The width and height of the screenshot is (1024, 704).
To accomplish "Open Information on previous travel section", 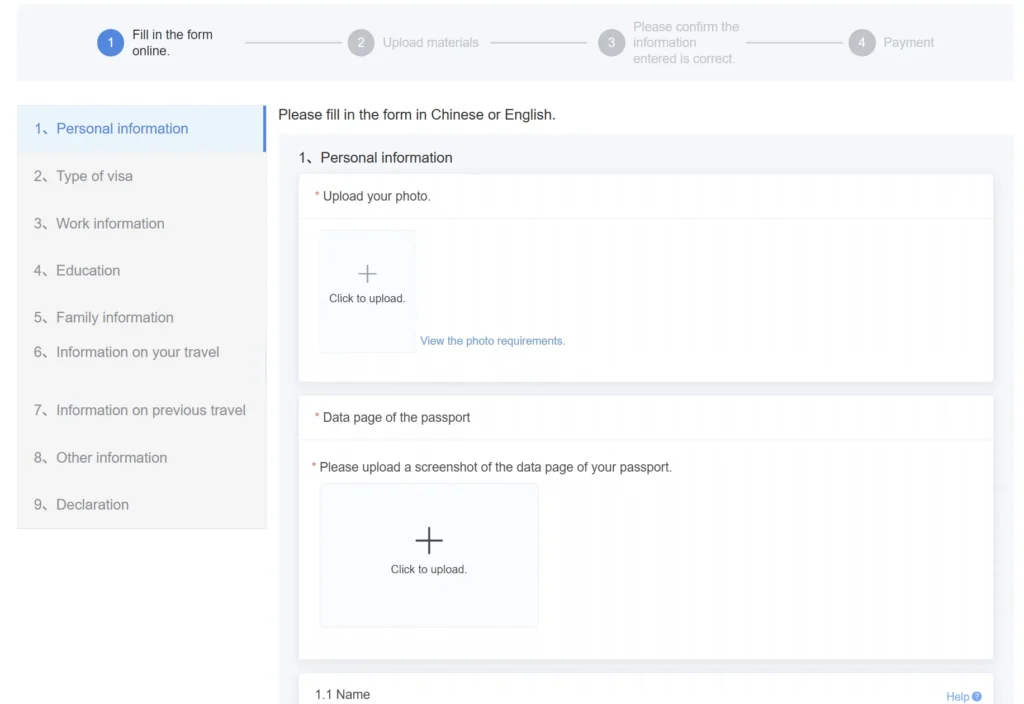I will tap(150, 411).
